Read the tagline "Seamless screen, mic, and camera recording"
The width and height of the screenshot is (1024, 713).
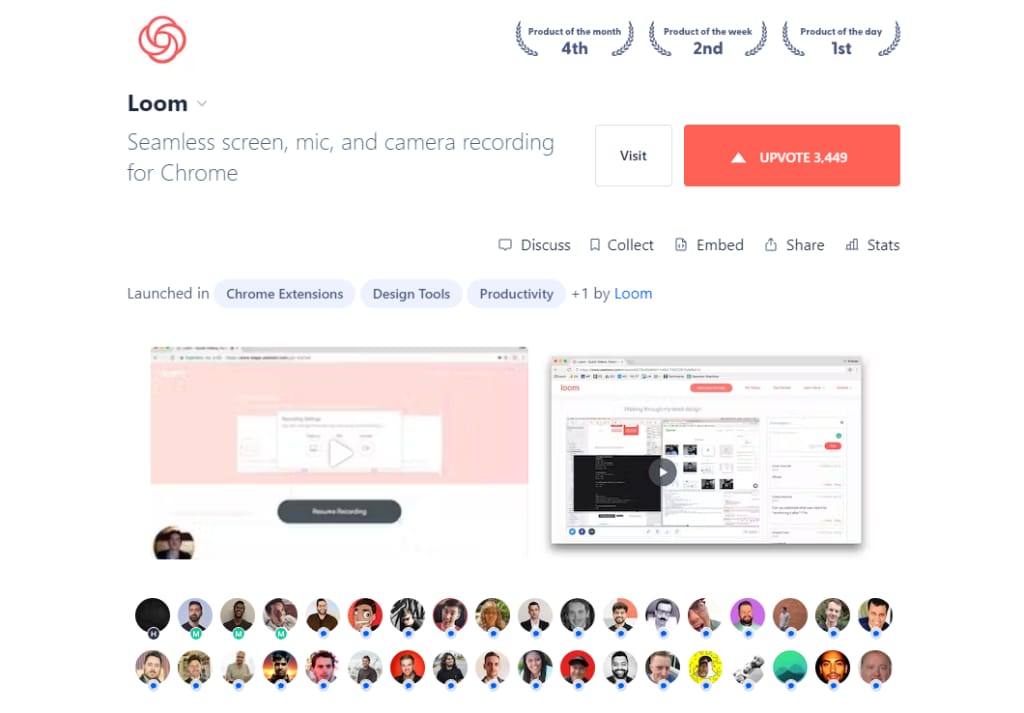(x=341, y=142)
